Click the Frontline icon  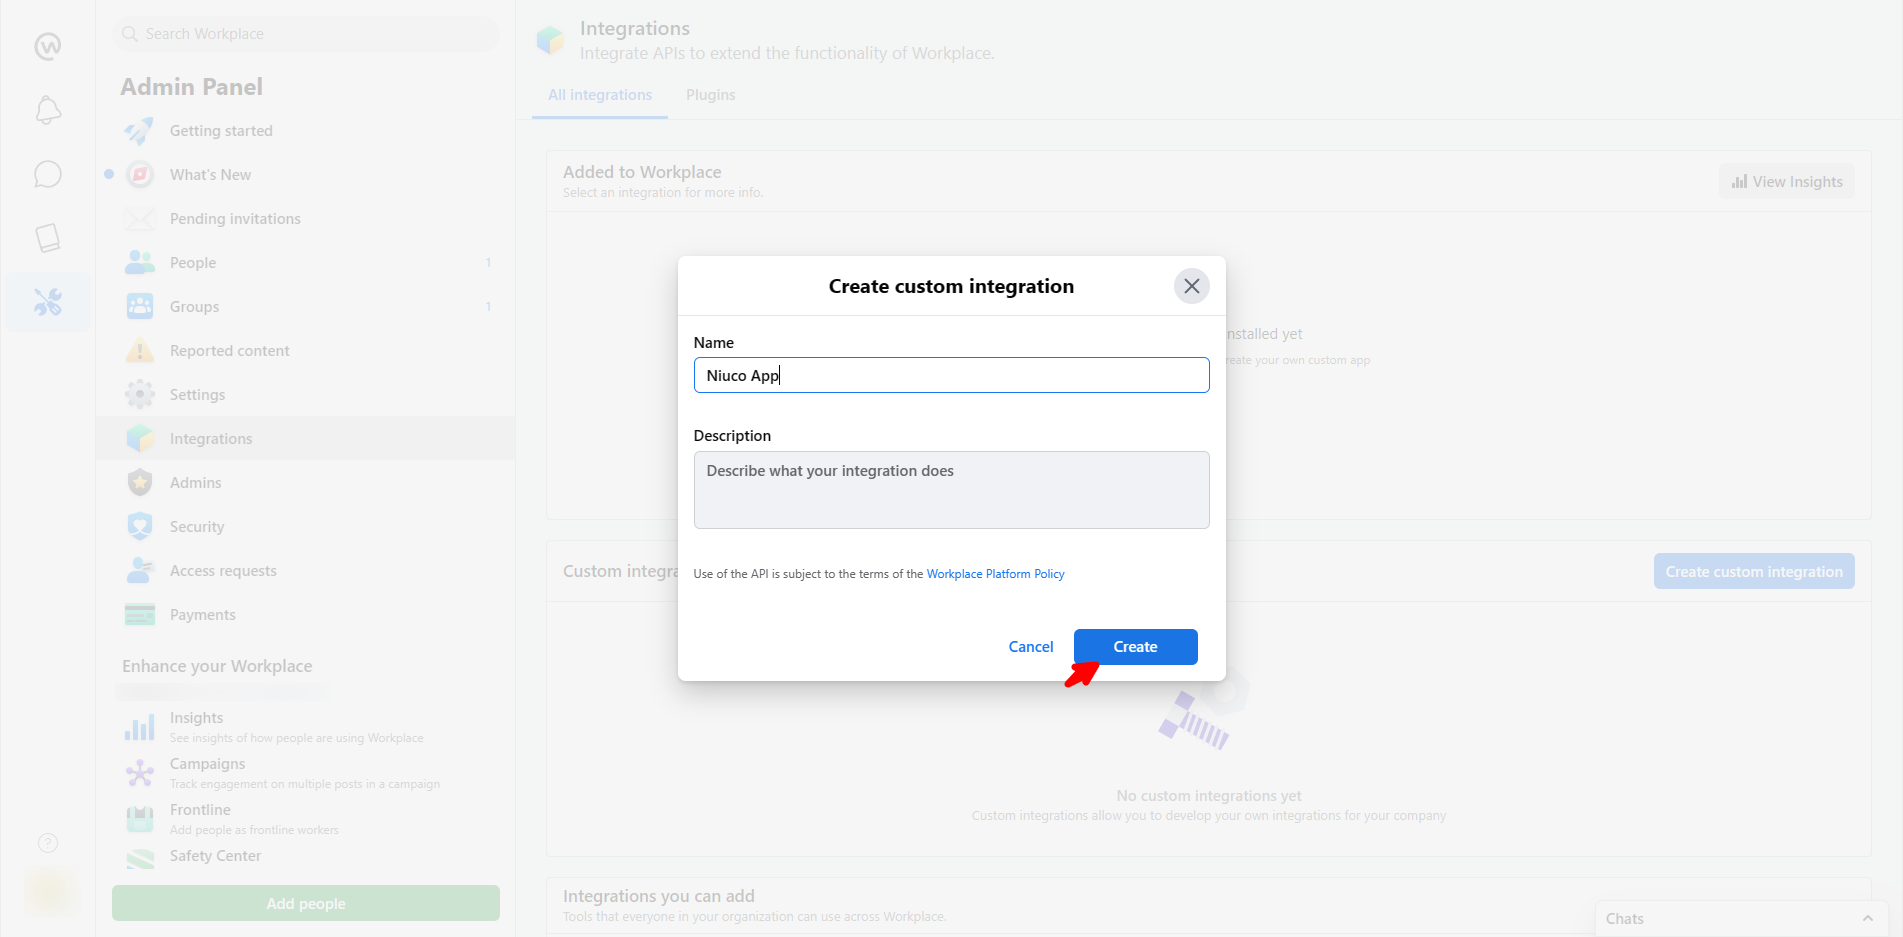[x=140, y=819]
